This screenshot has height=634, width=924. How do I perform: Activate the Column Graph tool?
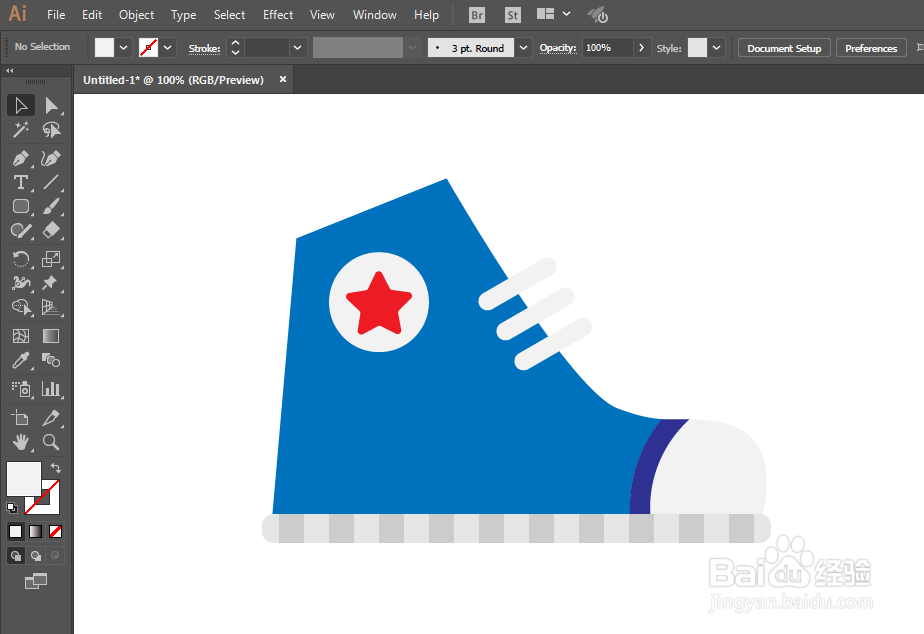tap(51, 389)
